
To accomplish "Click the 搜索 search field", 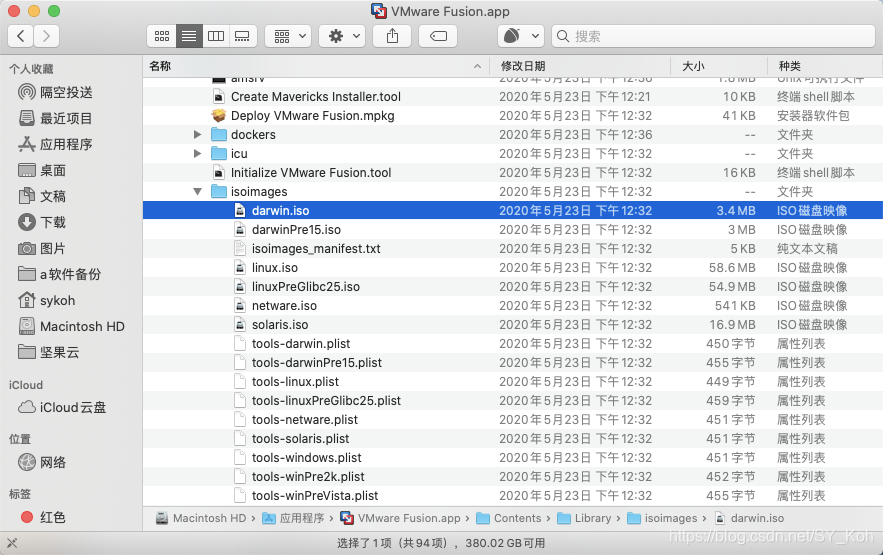I will [713, 37].
